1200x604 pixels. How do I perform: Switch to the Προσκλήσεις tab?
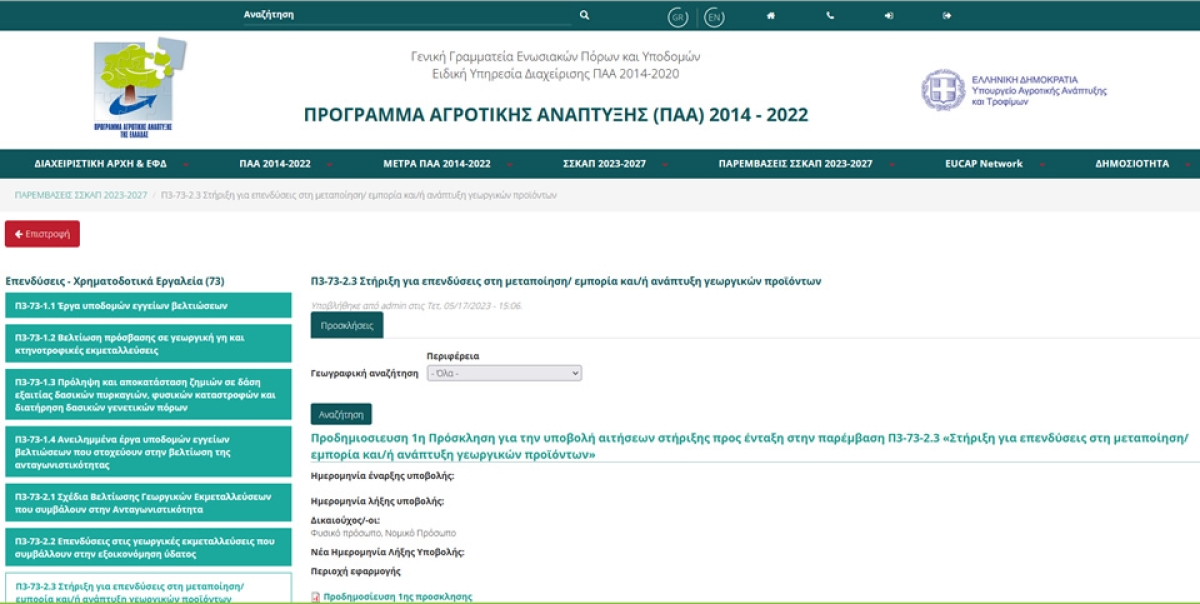tap(347, 325)
